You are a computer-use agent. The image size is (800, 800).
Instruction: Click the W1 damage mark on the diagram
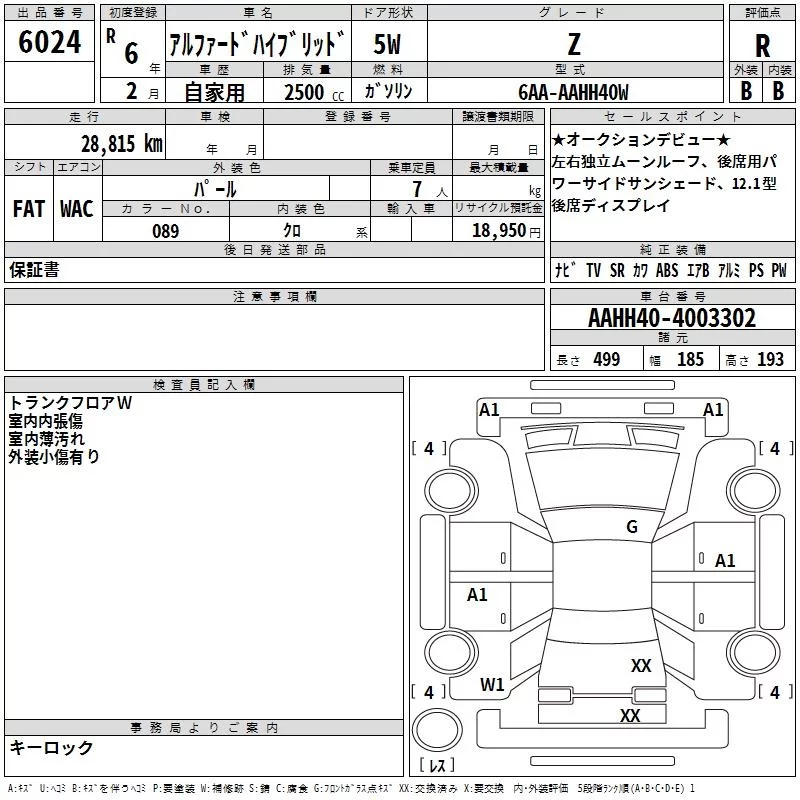[492, 685]
